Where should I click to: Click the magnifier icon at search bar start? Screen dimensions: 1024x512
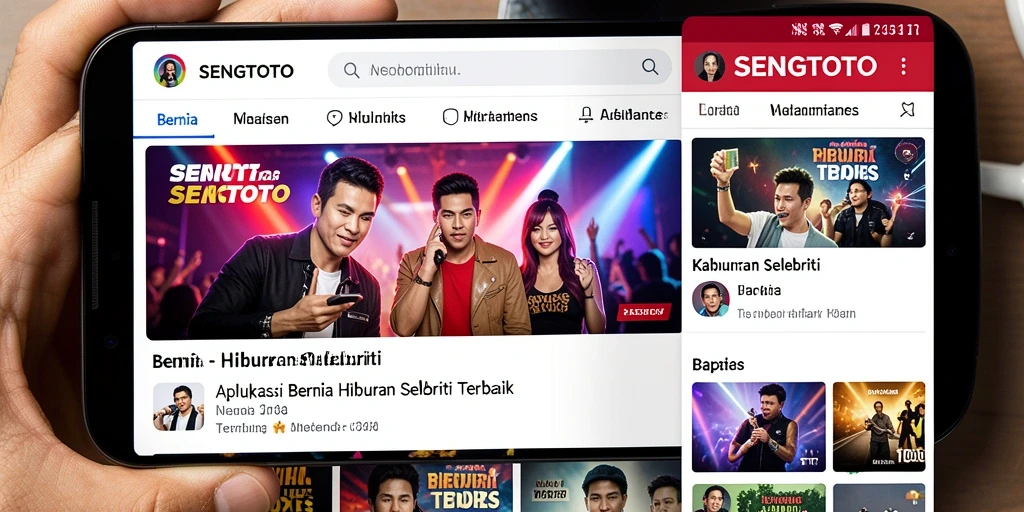click(x=351, y=71)
